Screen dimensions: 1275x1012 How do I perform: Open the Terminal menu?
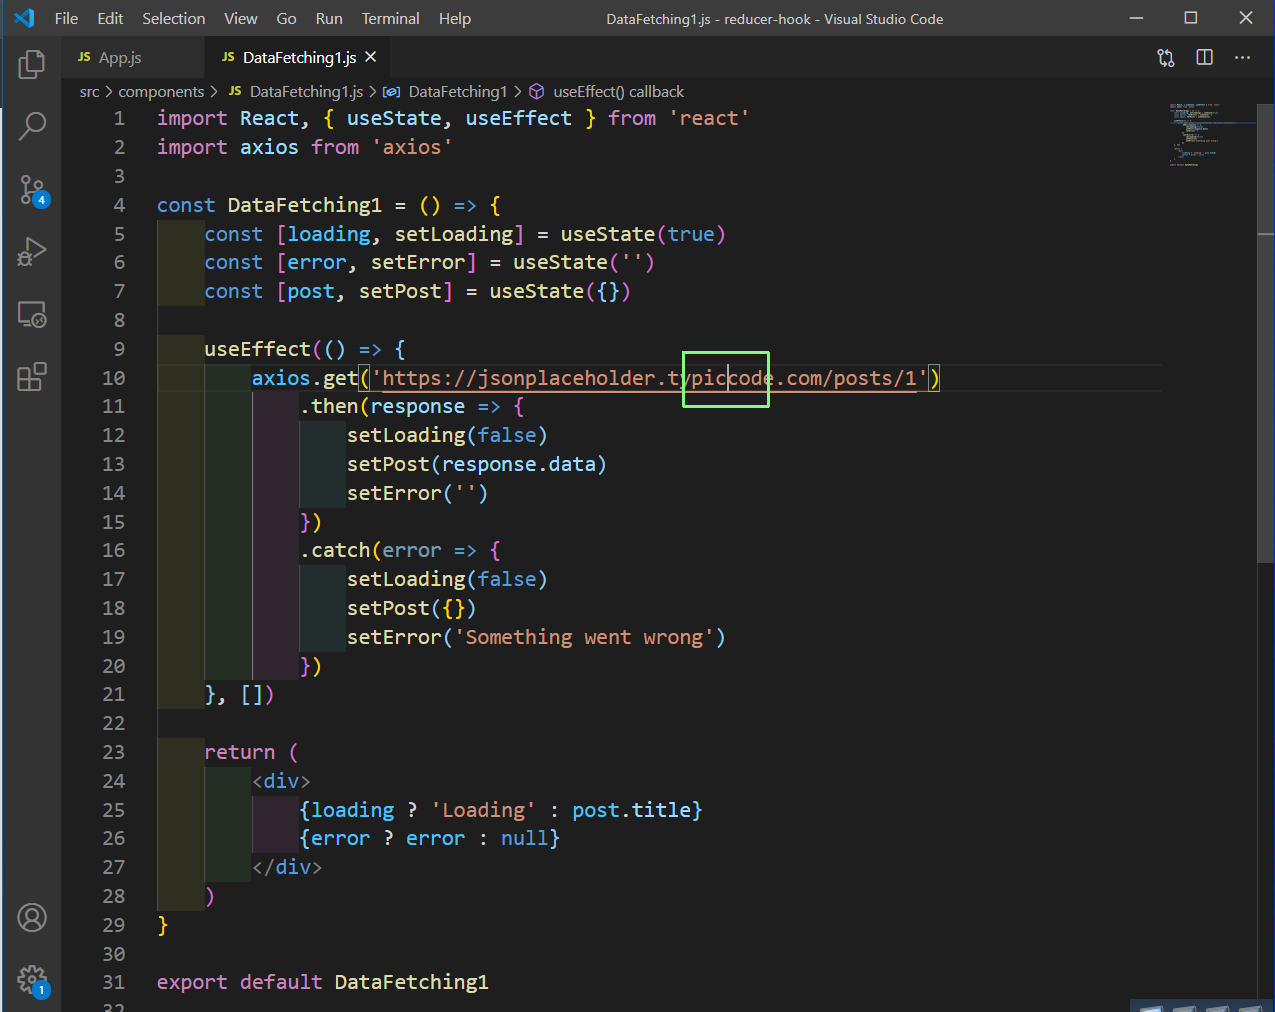391,18
